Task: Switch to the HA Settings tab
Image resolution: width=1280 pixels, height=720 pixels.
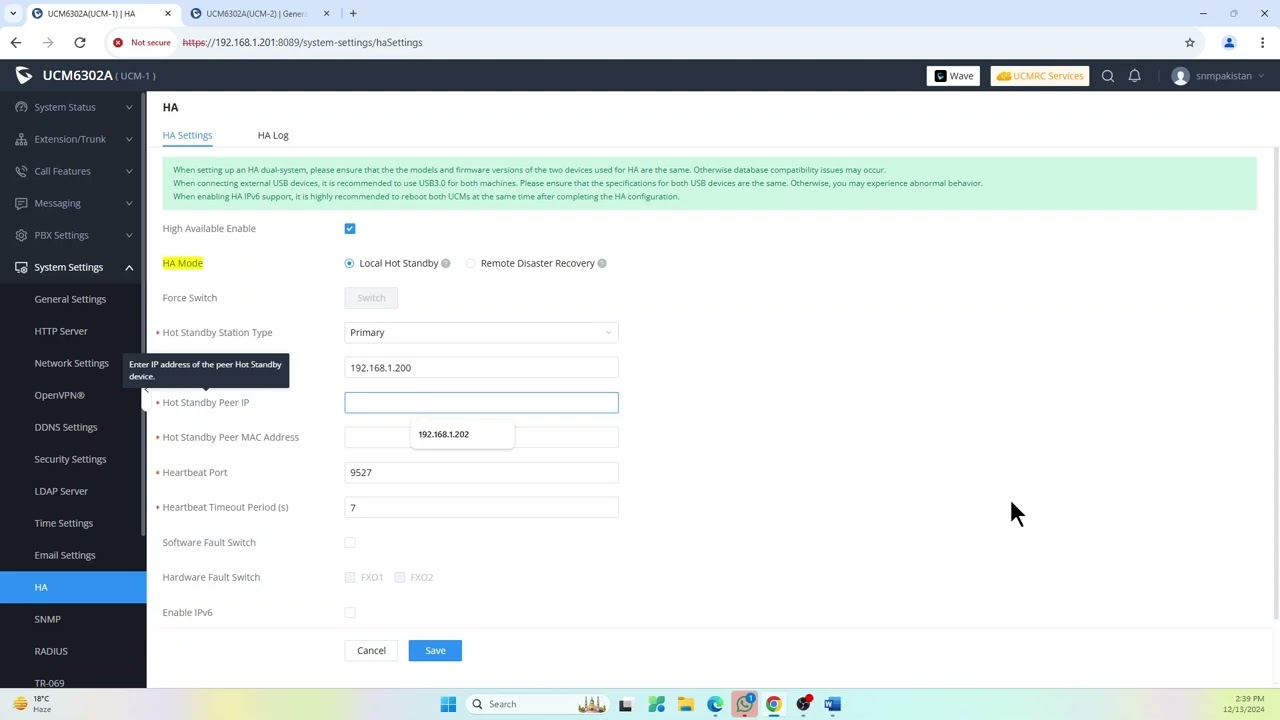Action: coord(188,135)
